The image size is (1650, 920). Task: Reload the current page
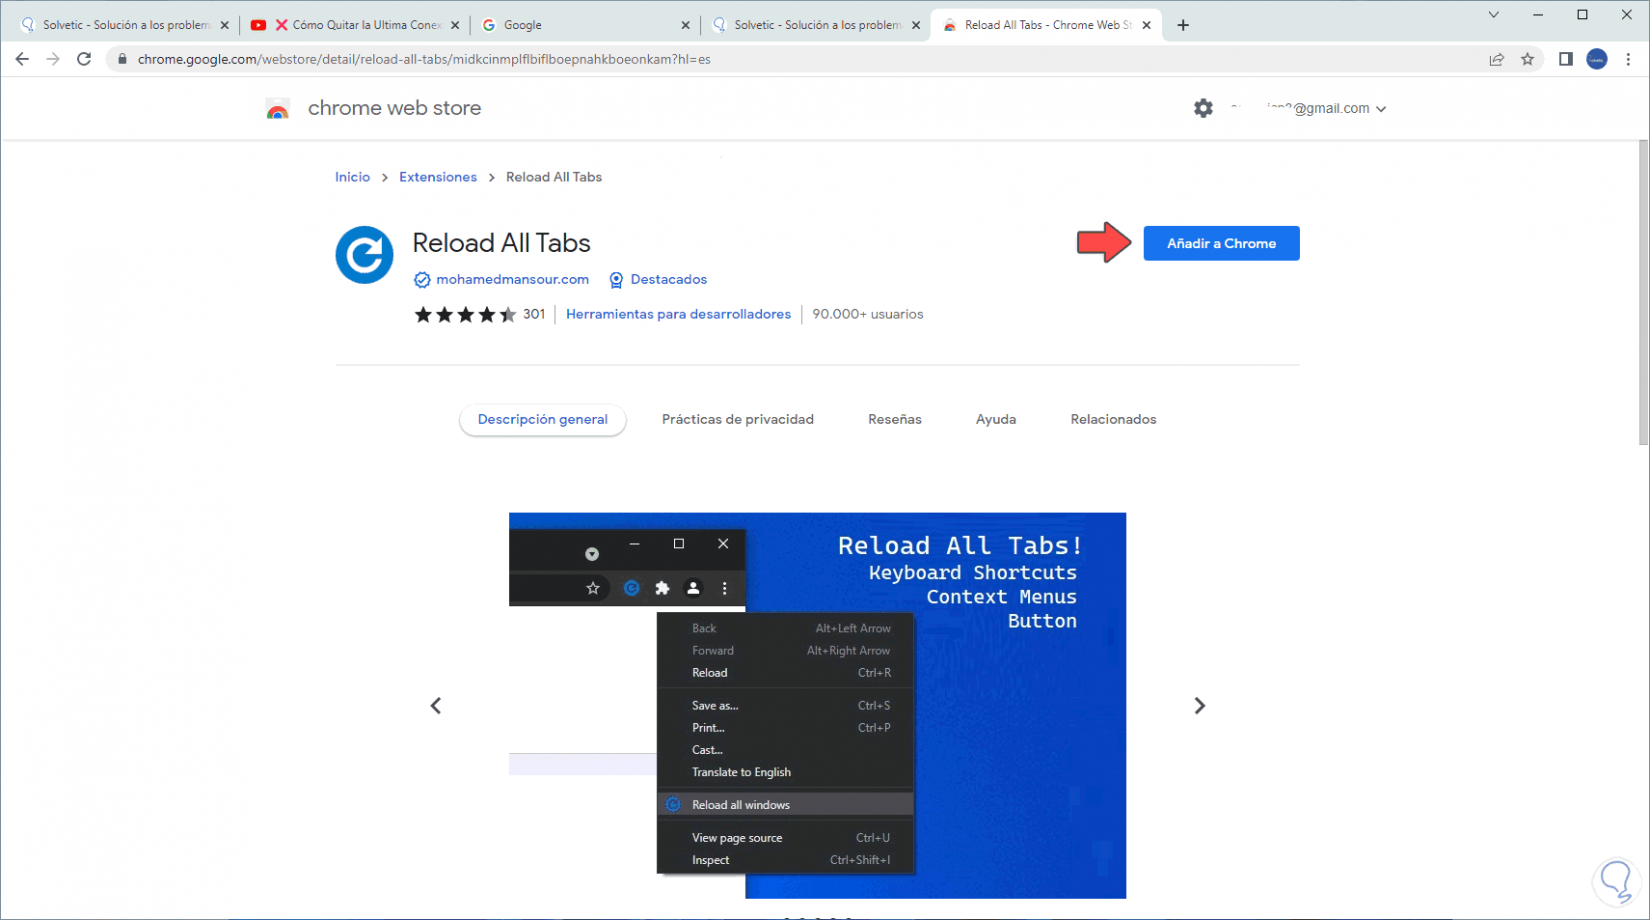coord(84,59)
